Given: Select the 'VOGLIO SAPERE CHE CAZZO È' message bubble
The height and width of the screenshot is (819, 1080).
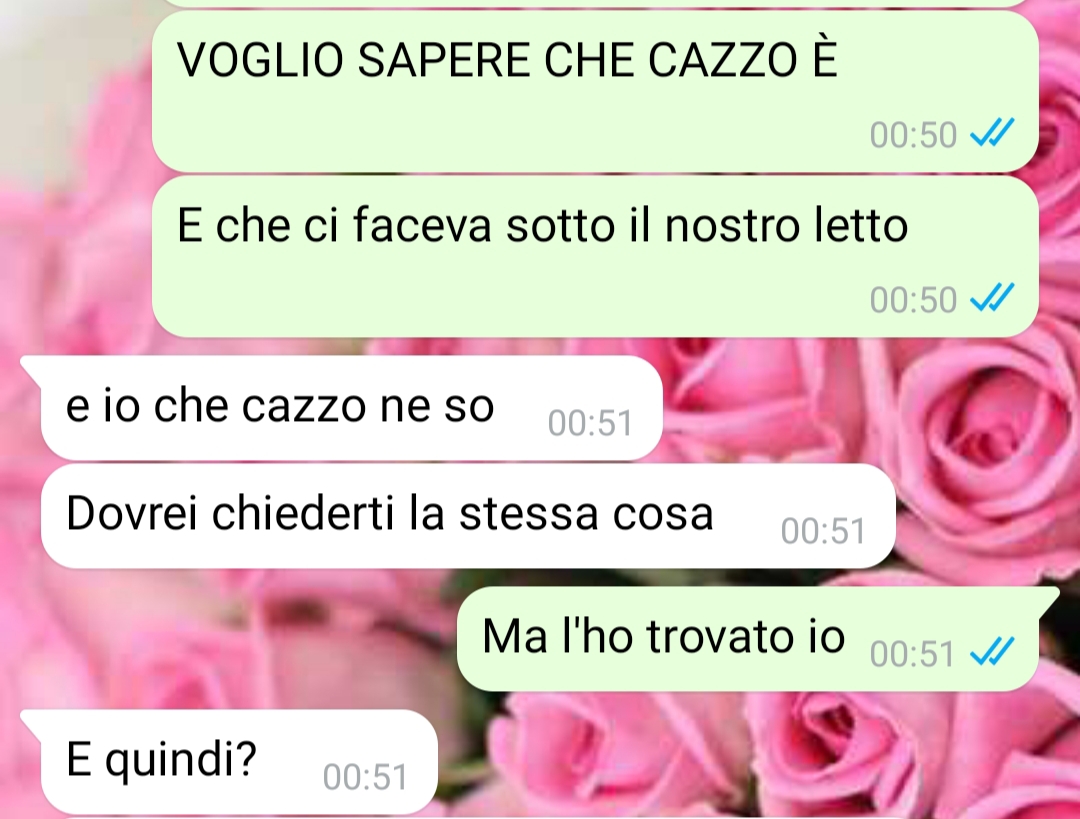Looking at the screenshot, I should [x=595, y=91].
